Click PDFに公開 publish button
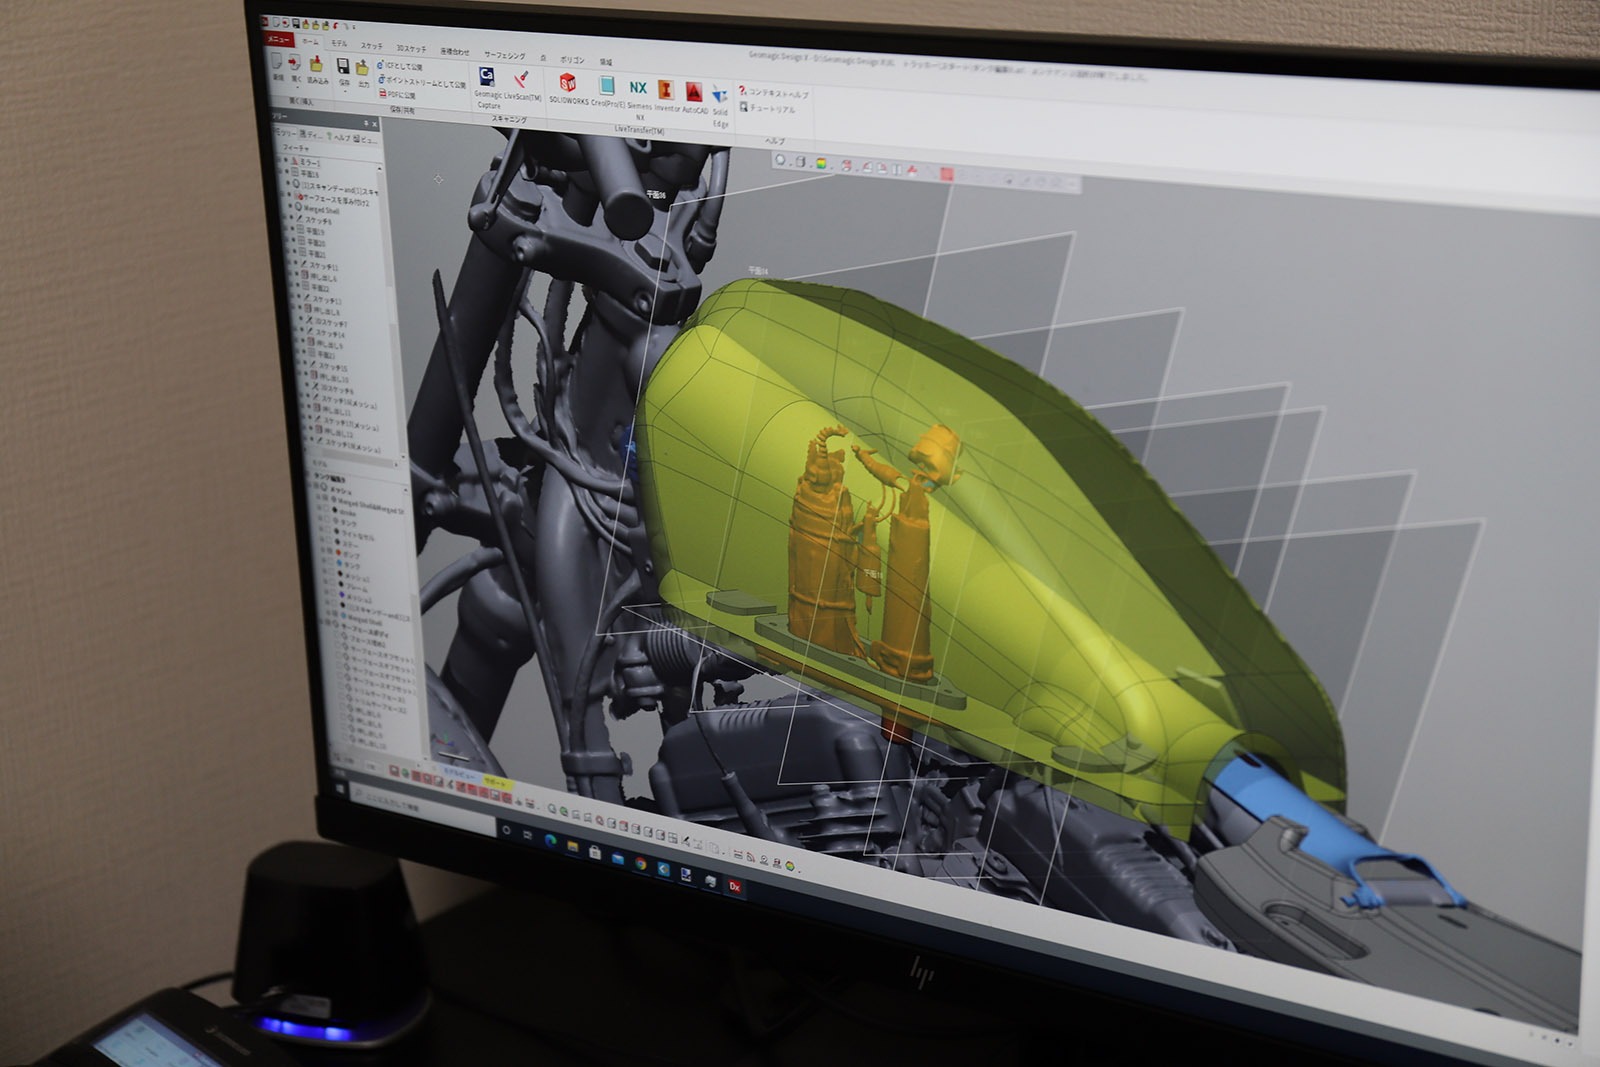Image resolution: width=1600 pixels, height=1067 pixels. [396, 95]
